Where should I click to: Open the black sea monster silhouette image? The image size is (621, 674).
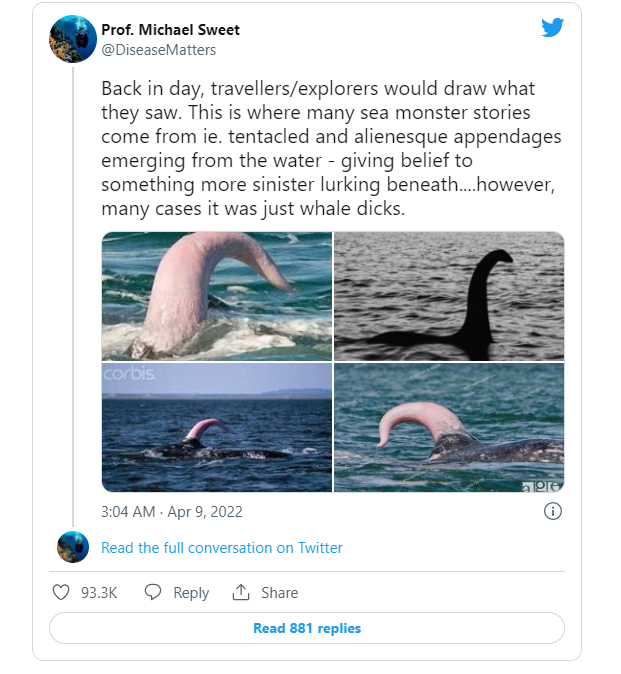coord(449,296)
